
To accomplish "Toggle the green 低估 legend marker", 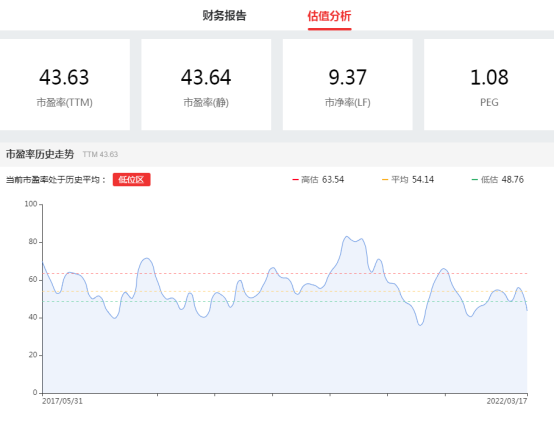I will click(475, 180).
